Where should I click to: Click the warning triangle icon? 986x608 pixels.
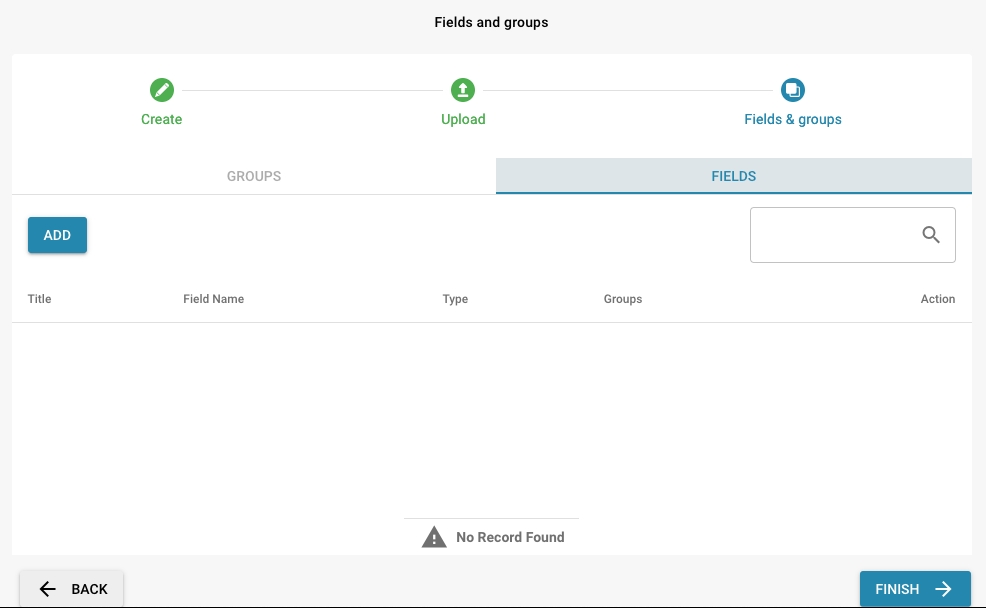434,537
